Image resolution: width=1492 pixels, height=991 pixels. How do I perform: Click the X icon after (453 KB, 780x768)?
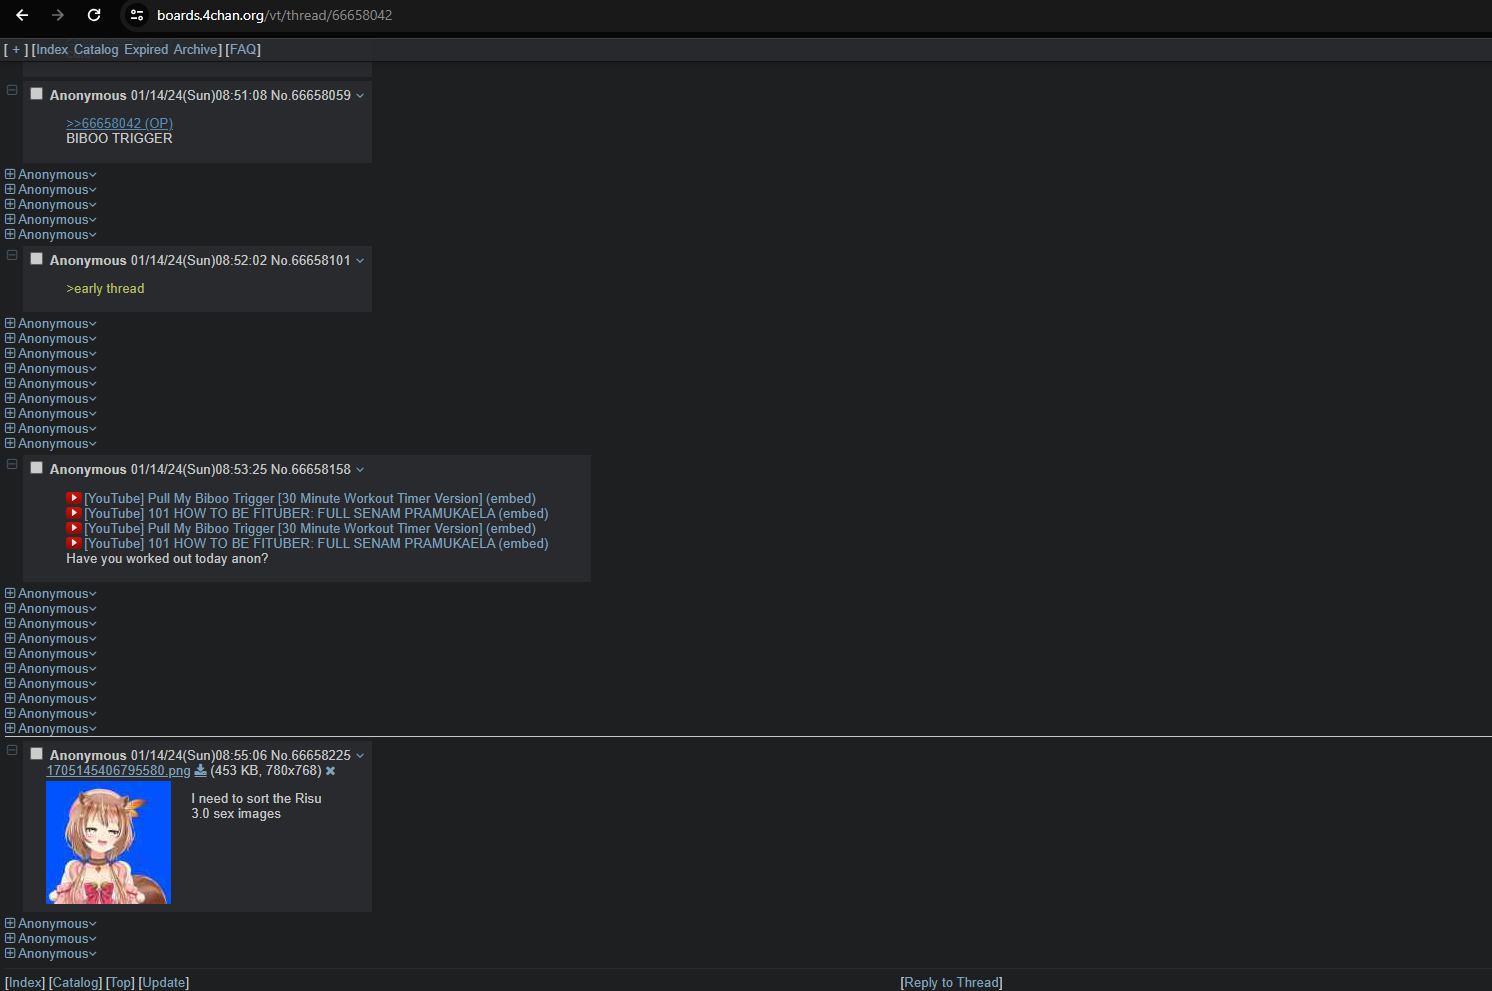330,771
